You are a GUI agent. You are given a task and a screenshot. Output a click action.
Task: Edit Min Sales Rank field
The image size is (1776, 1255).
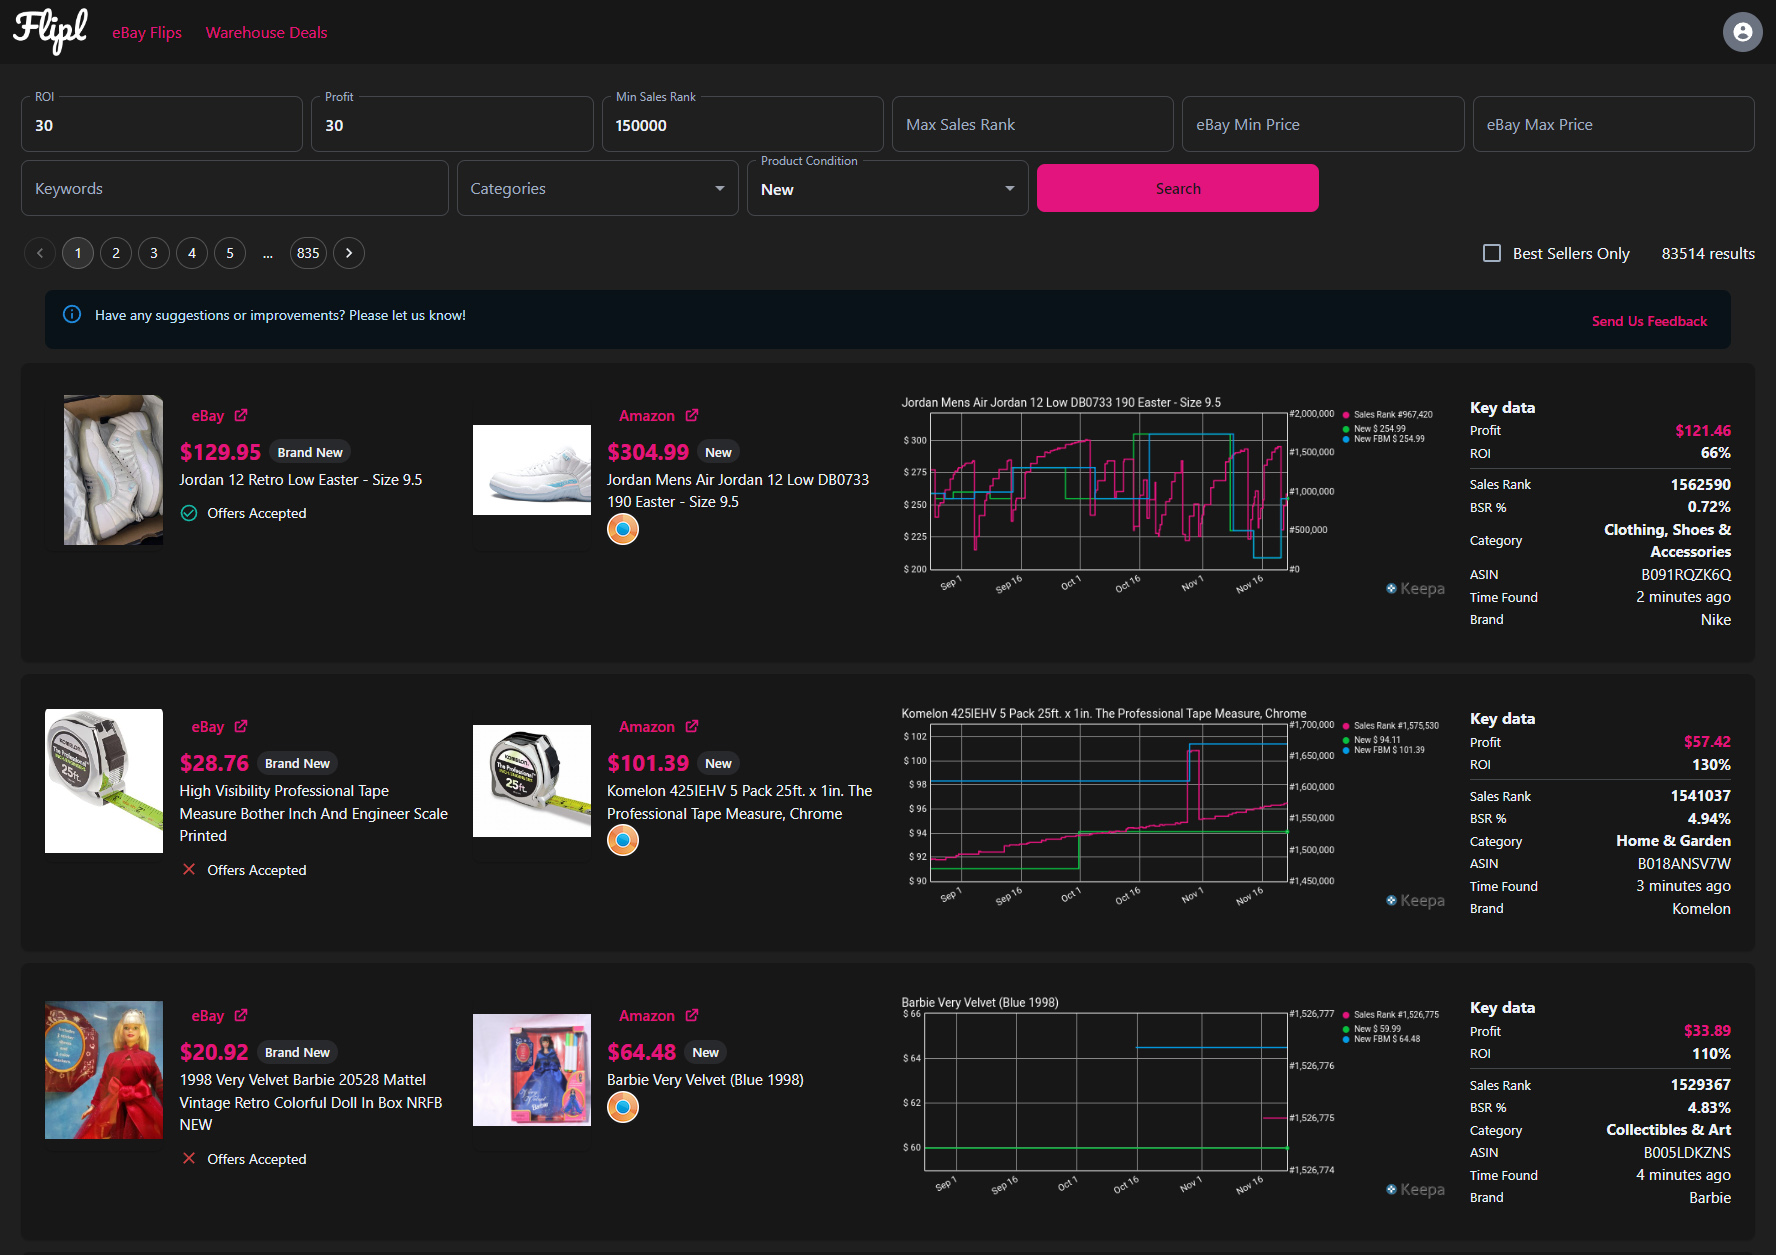[x=743, y=125]
